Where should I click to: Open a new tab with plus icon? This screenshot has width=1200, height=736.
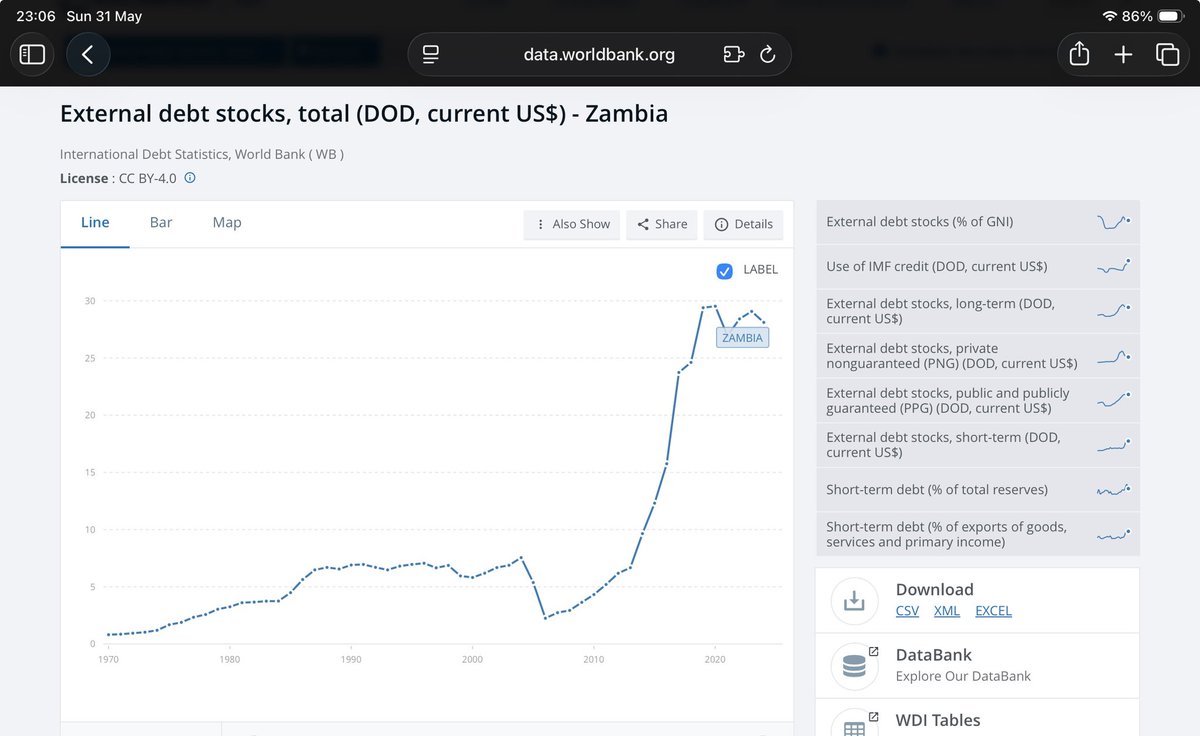pyautogui.click(x=1123, y=55)
